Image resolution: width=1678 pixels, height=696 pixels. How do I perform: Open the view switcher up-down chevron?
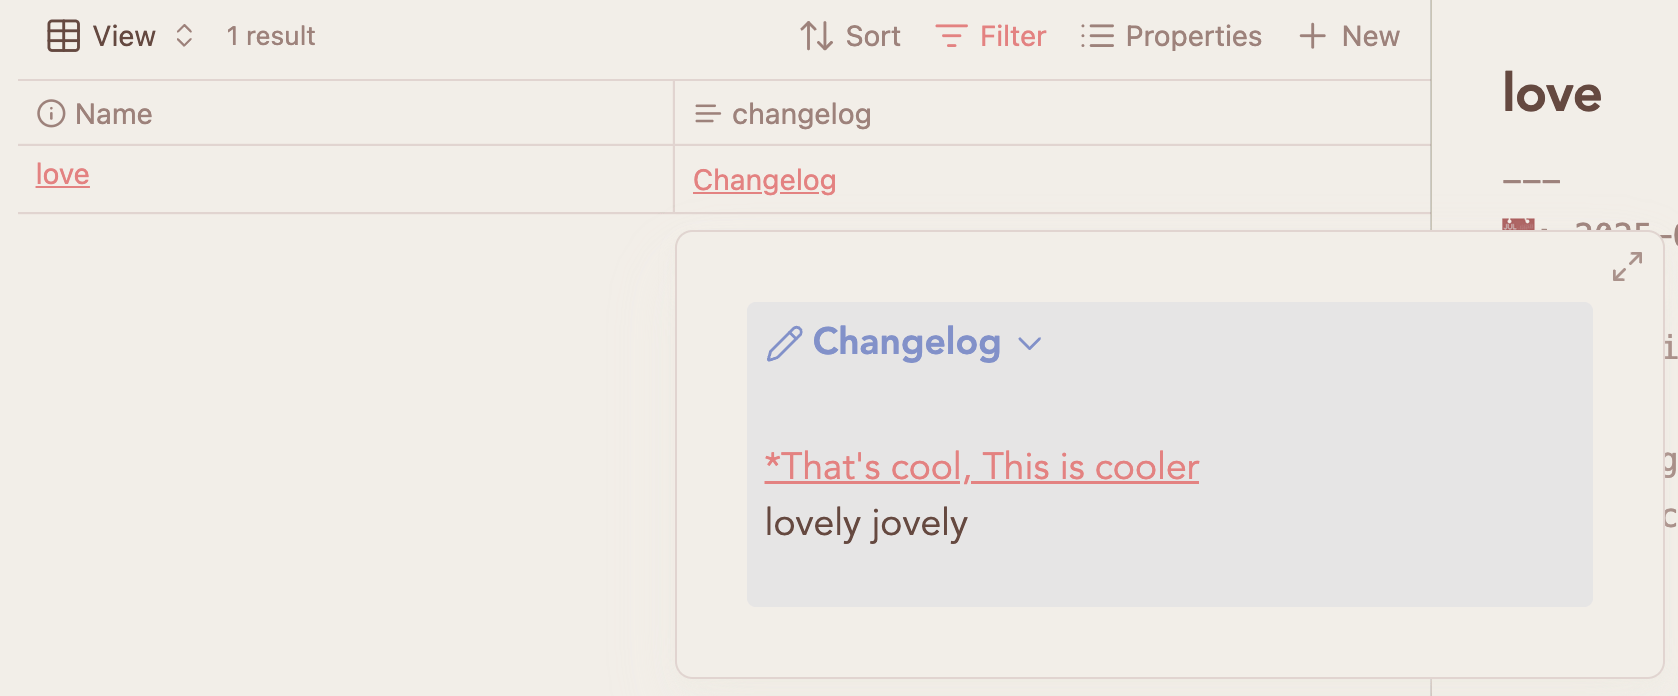click(184, 36)
